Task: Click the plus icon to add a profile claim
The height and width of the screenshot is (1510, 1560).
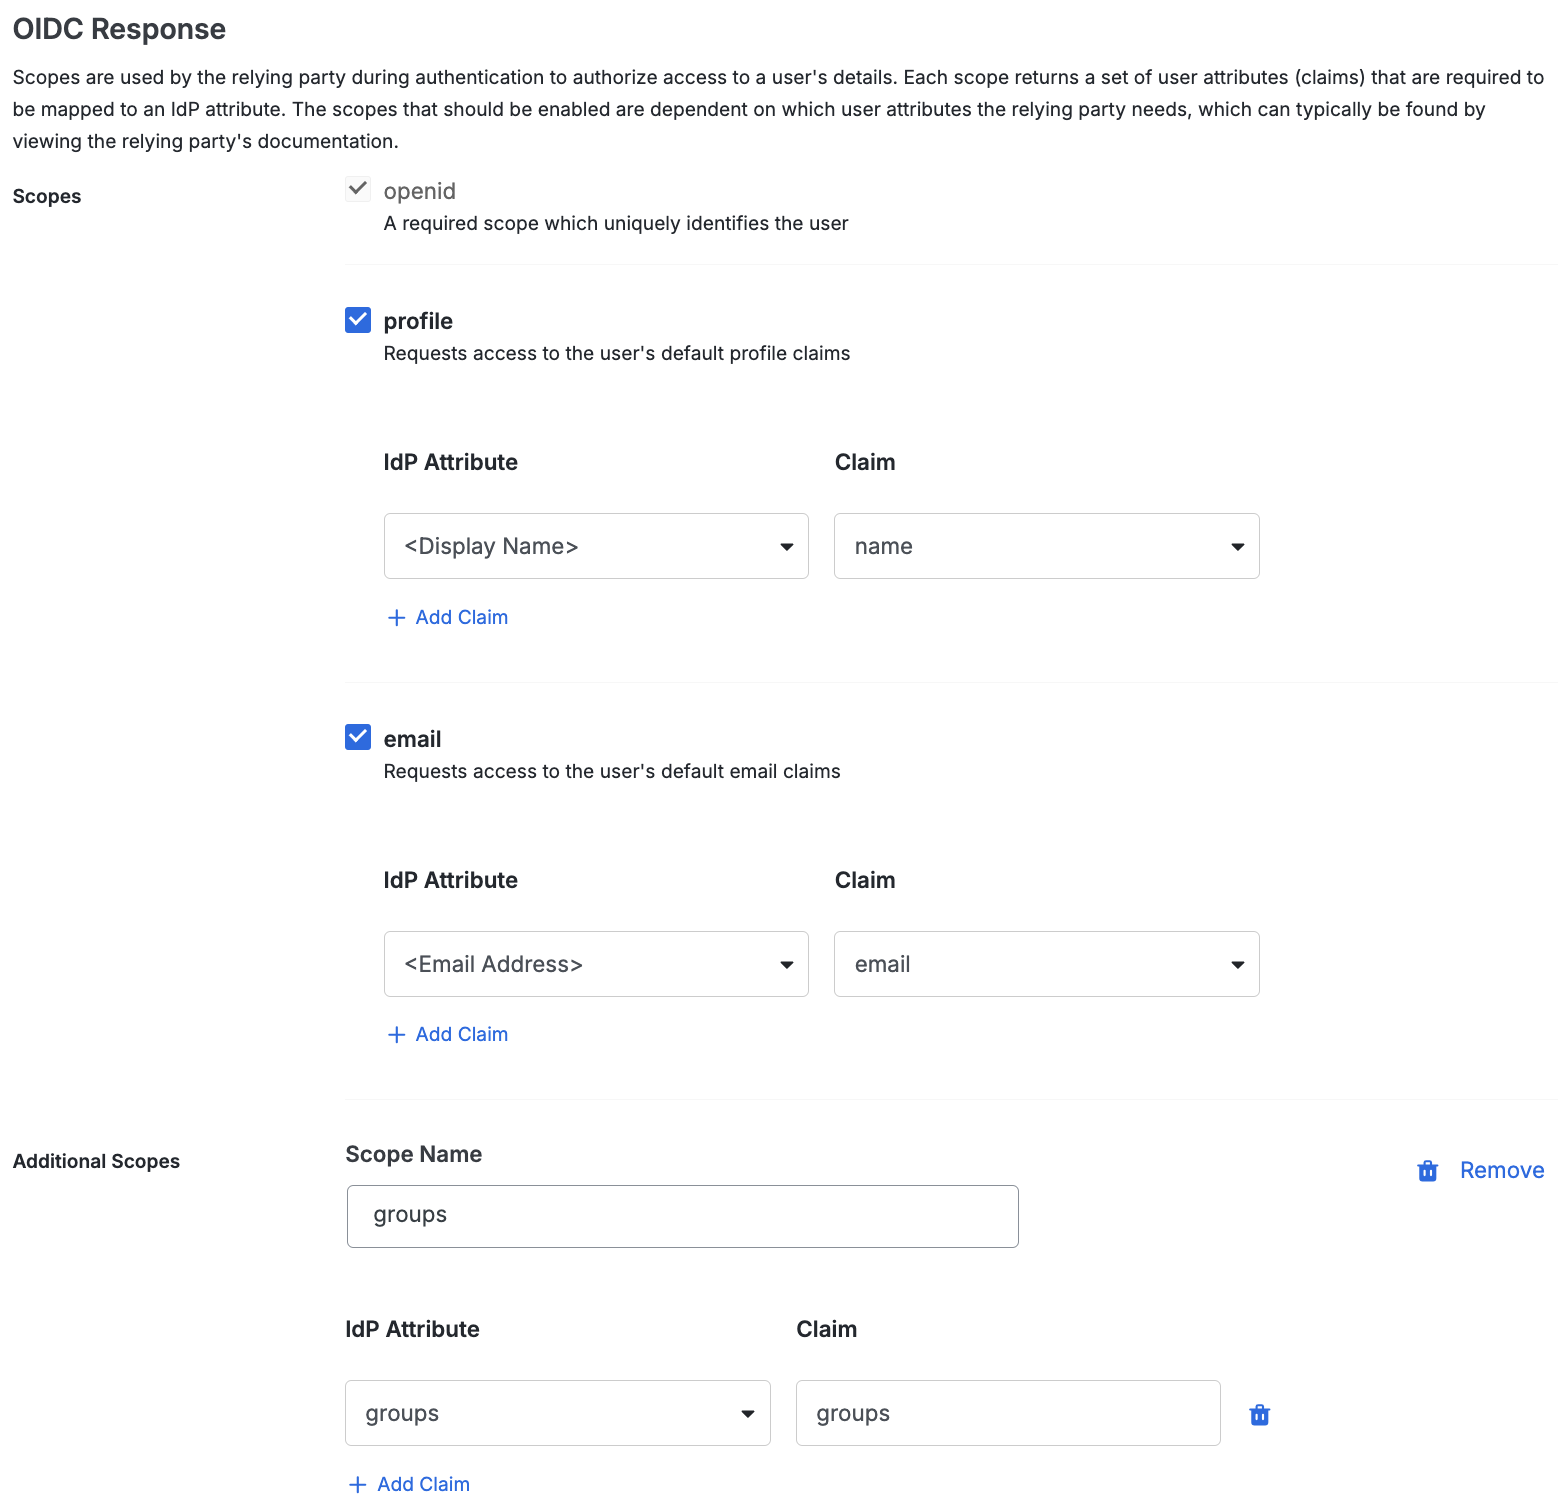Action: (396, 617)
